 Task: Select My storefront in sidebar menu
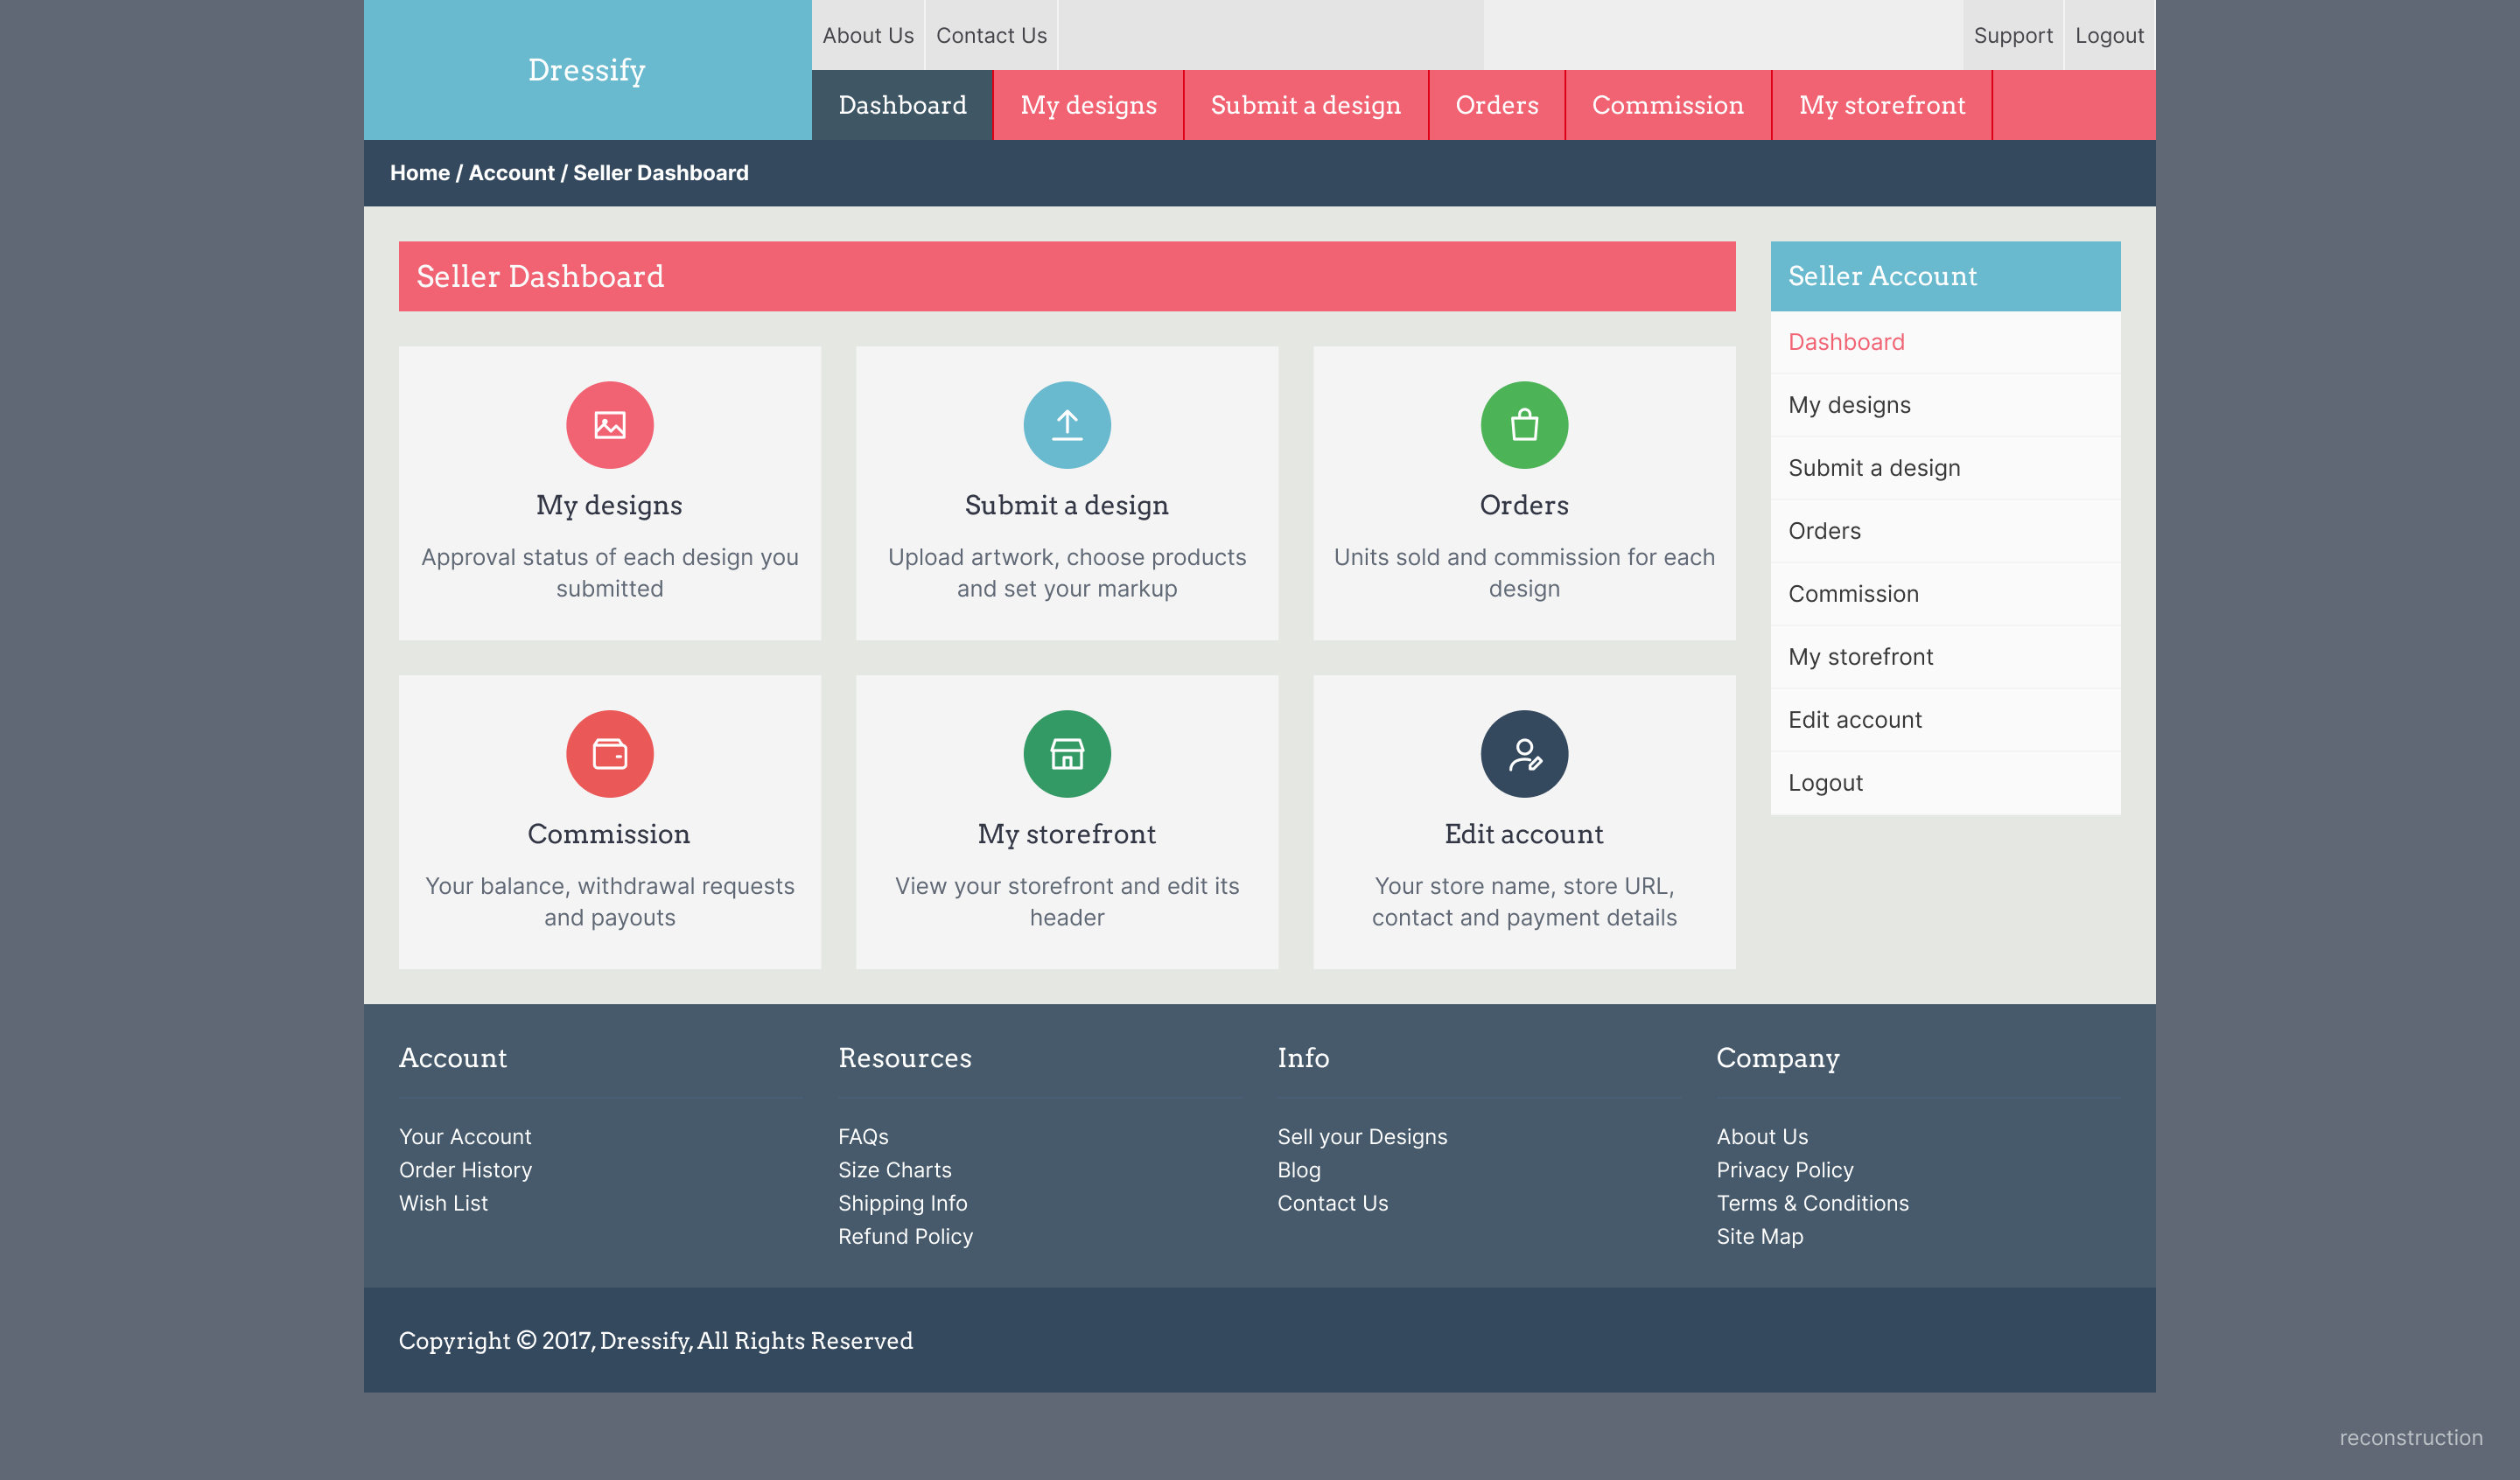tap(1945, 657)
